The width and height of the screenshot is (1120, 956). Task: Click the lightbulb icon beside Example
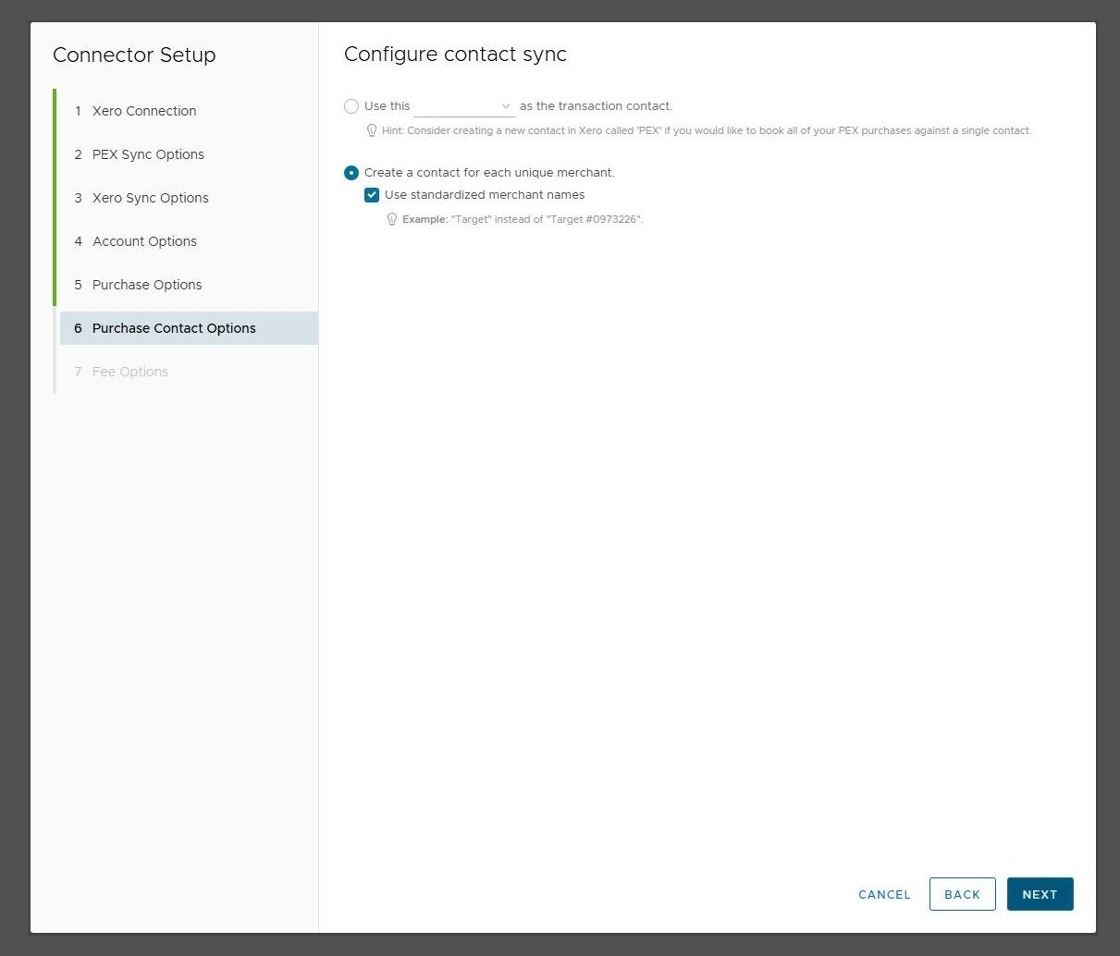(392, 219)
